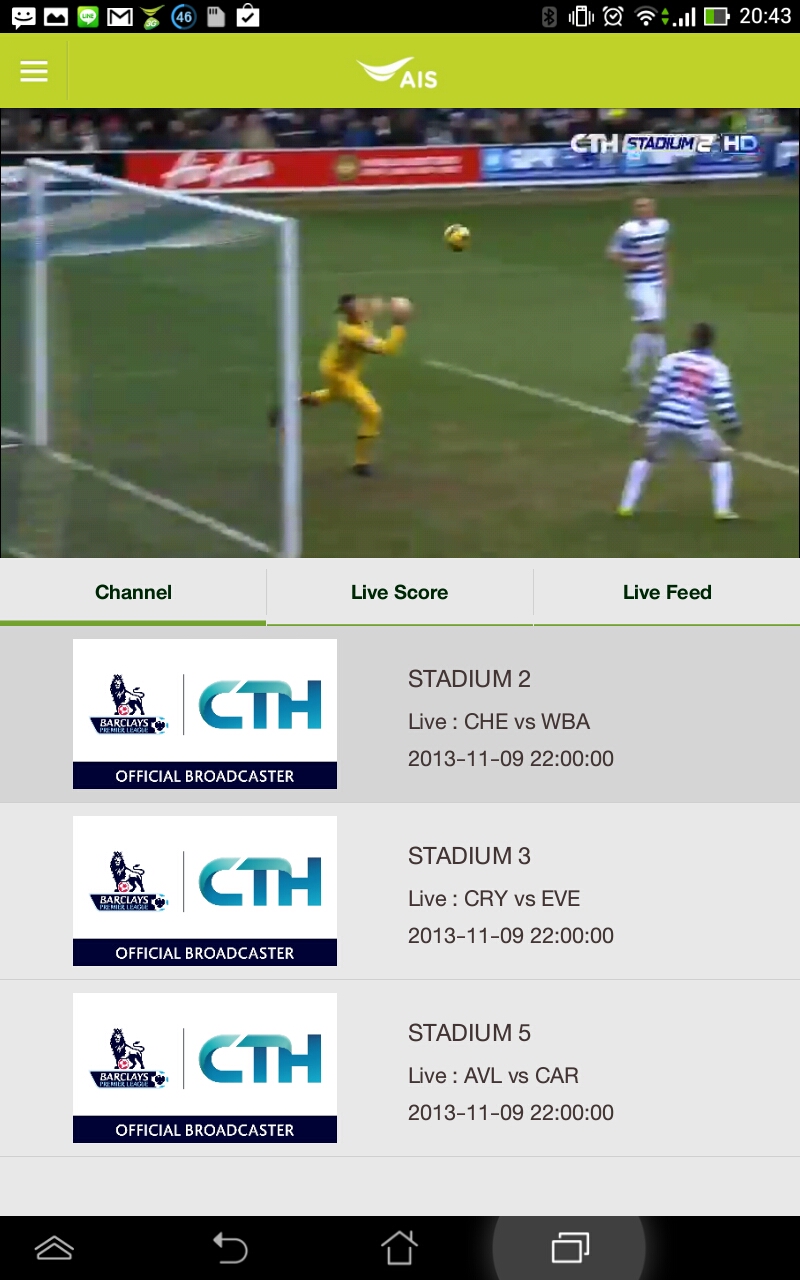Open the recent apps icon

(570, 1247)
